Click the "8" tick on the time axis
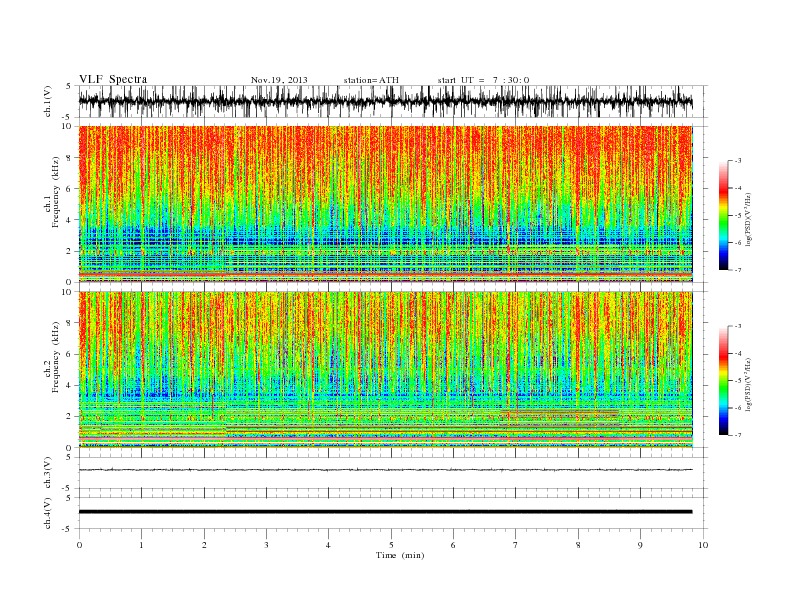This screenshot has height=612, width=792. 578,545
